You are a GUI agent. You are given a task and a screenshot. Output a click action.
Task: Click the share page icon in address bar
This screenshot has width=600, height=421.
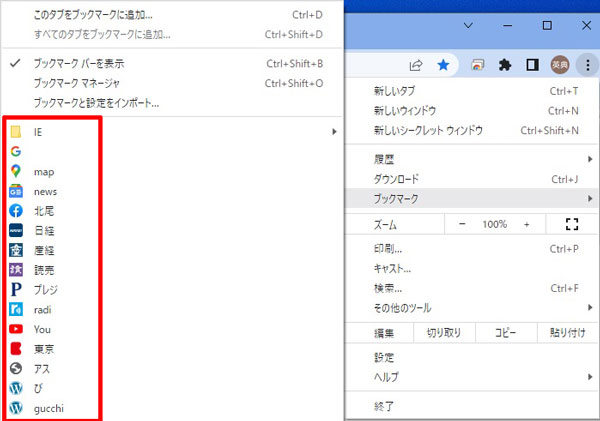416,65
